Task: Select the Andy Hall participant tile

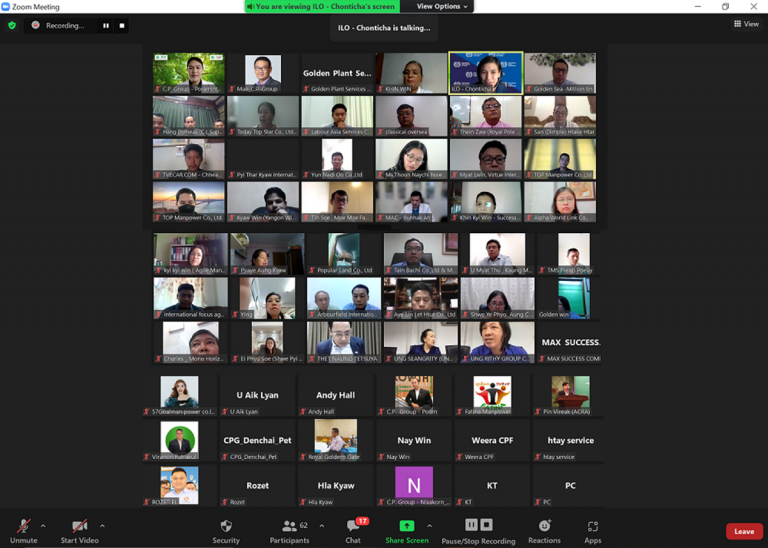Action: click(335, 399)
